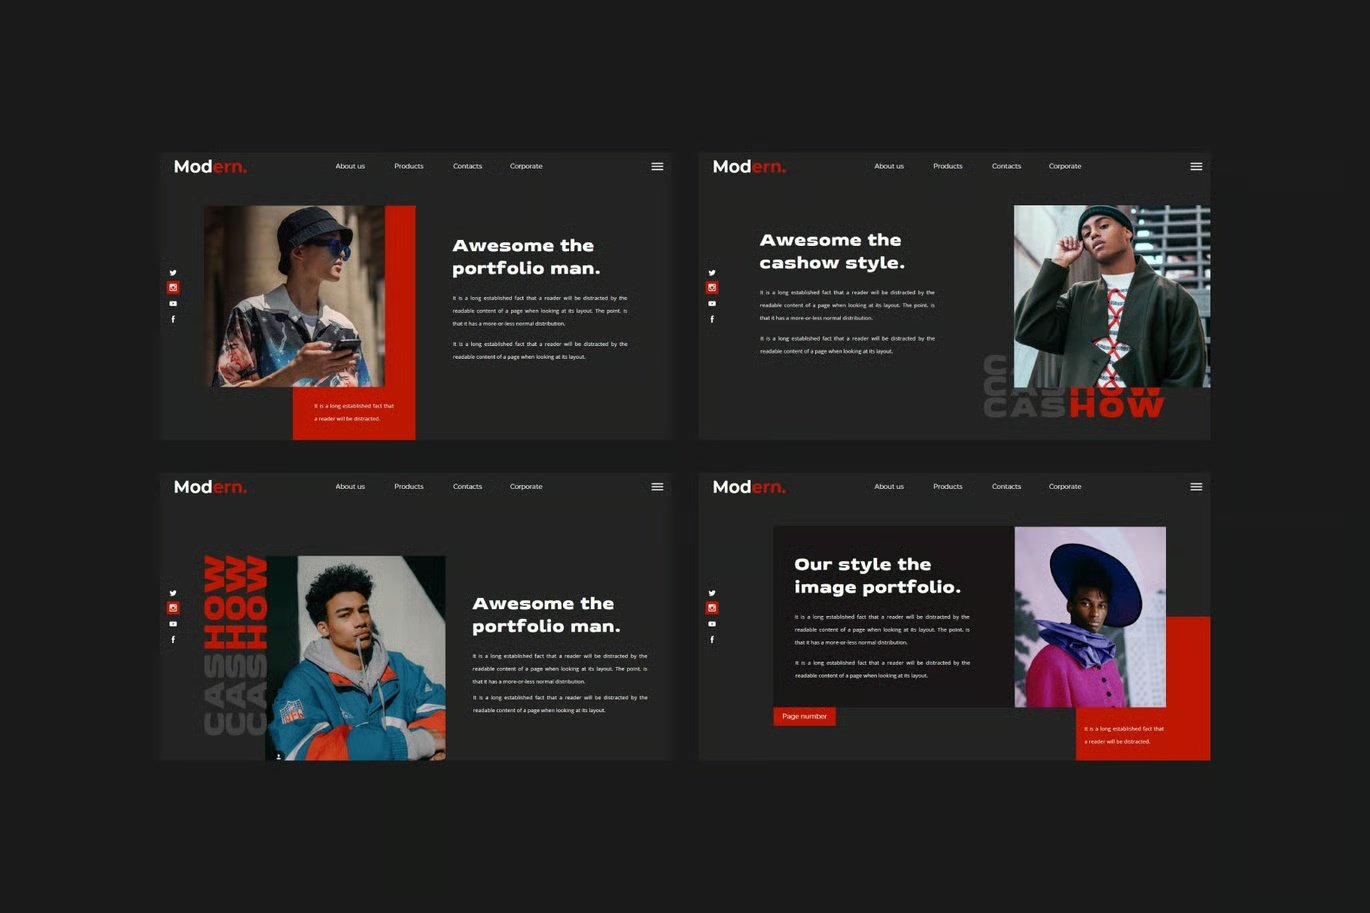Open hamburger menu on top-left slide

coord(657,166)
